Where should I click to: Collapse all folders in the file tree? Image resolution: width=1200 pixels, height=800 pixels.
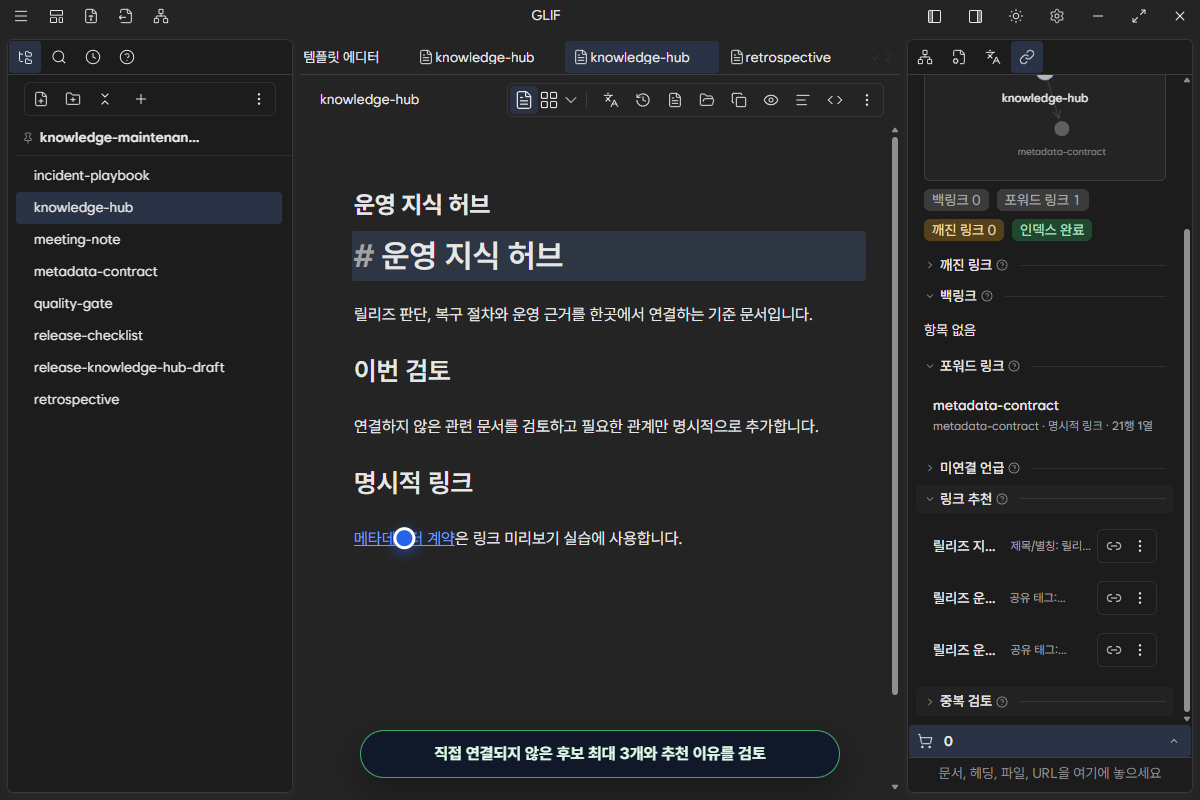coord(105,99)
